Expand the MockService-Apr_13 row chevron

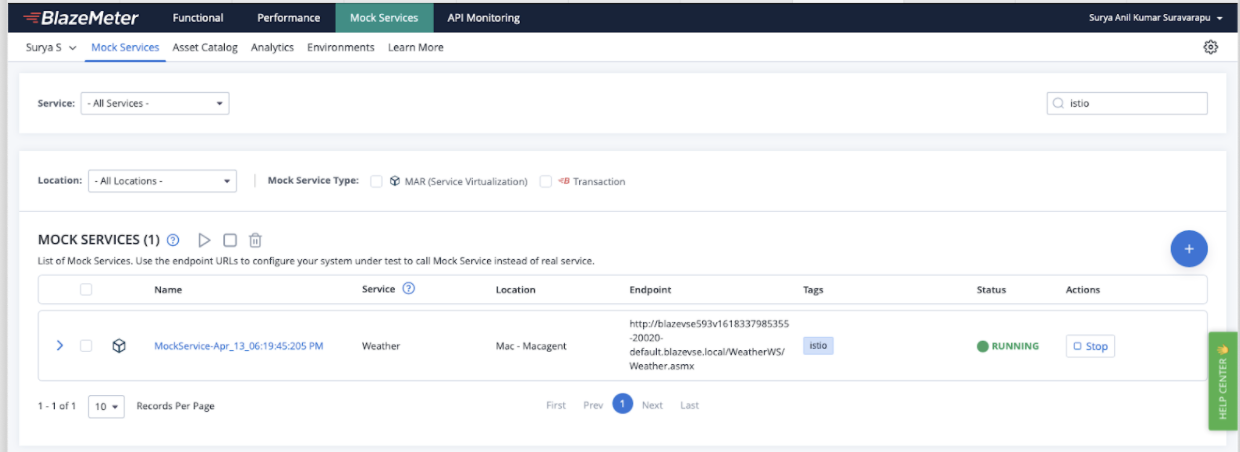click(x=60, y=346)
